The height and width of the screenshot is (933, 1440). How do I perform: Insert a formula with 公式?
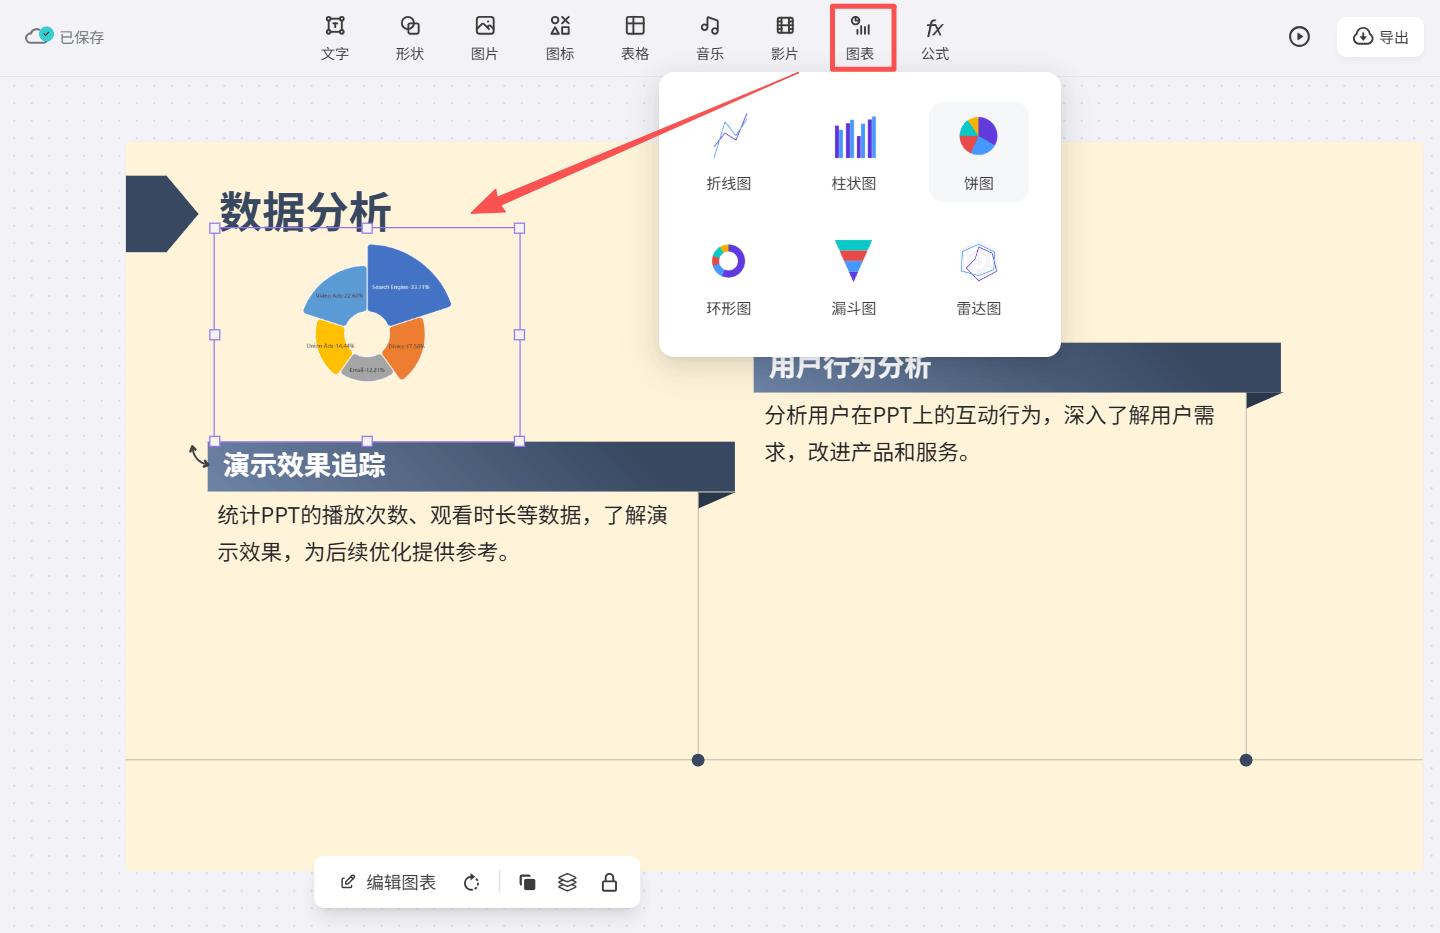tap(935, 37)
